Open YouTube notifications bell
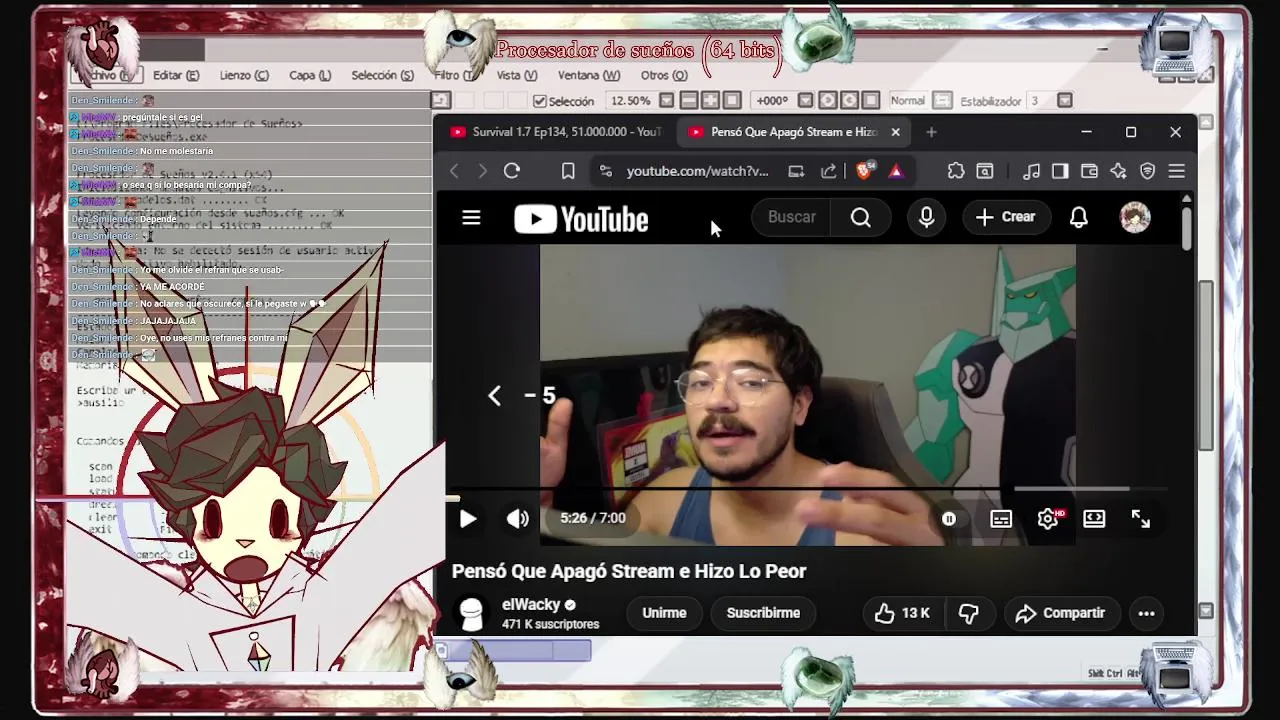The image size is (1280, 720). pyautogui.click(x=1079, y=217)
